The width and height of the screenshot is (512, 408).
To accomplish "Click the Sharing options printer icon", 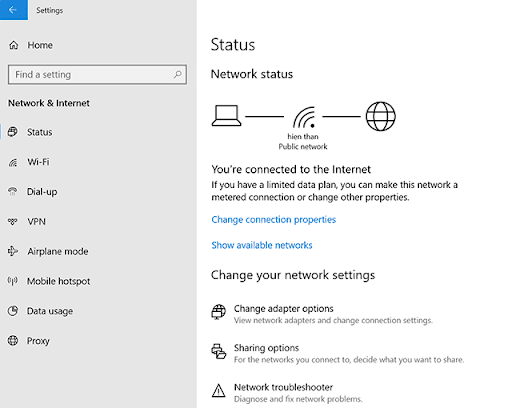I will coord(218,351).
